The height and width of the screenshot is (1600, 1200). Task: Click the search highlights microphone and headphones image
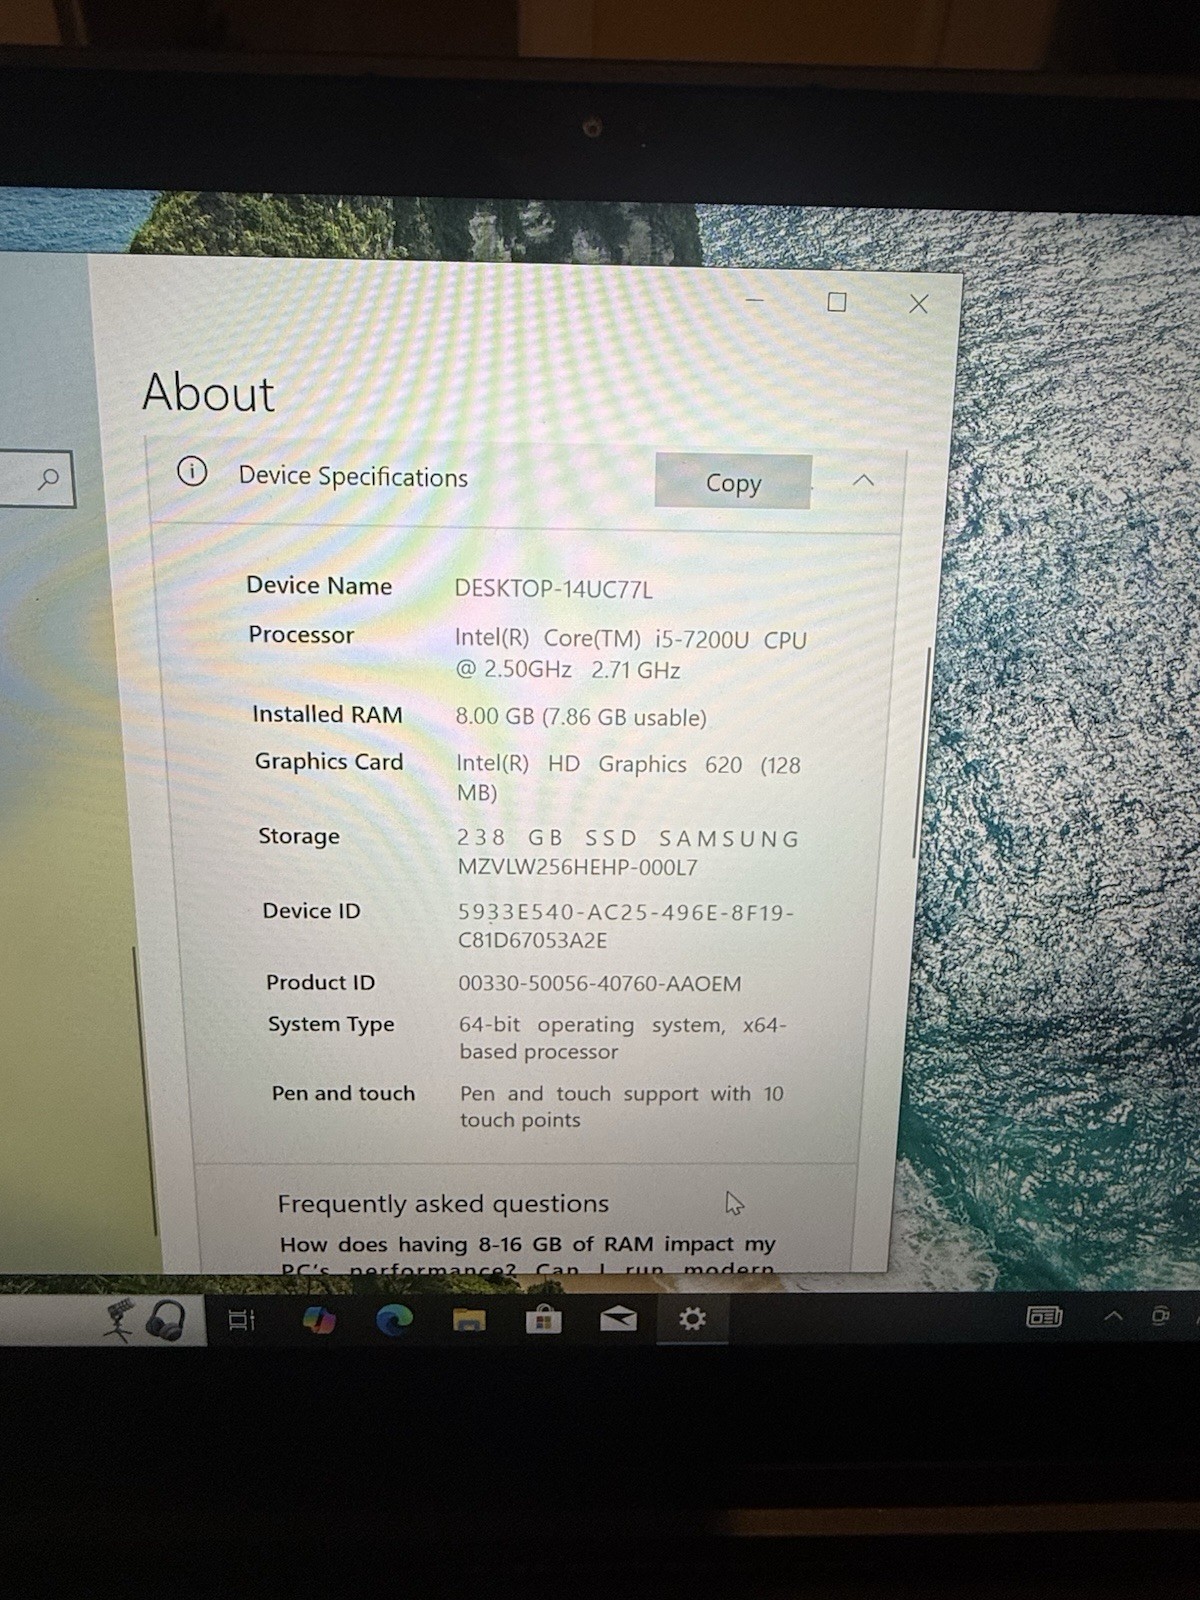coord(146,1320)
